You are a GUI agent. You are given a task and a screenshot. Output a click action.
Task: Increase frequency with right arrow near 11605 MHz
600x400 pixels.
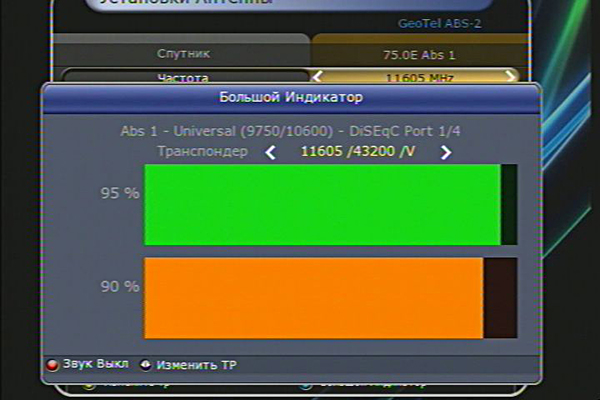(510, 76)
